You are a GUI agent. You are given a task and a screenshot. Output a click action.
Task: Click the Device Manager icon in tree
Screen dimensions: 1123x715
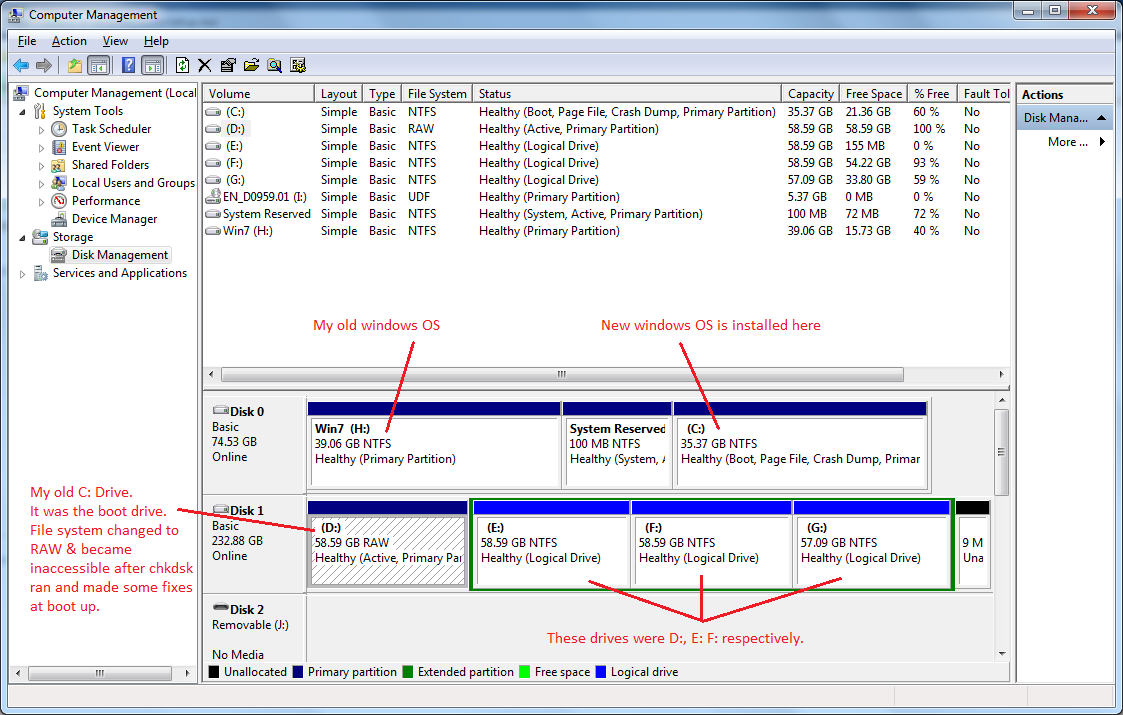59,219
